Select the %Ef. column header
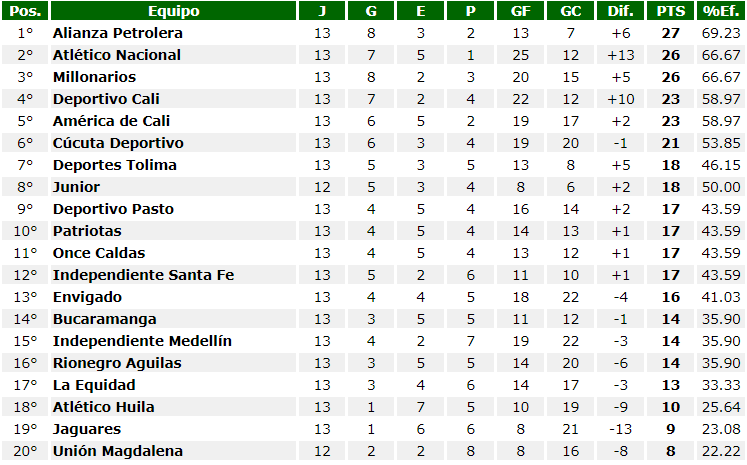Viewport: 747px width, 465px height. (x=720, y=11)
